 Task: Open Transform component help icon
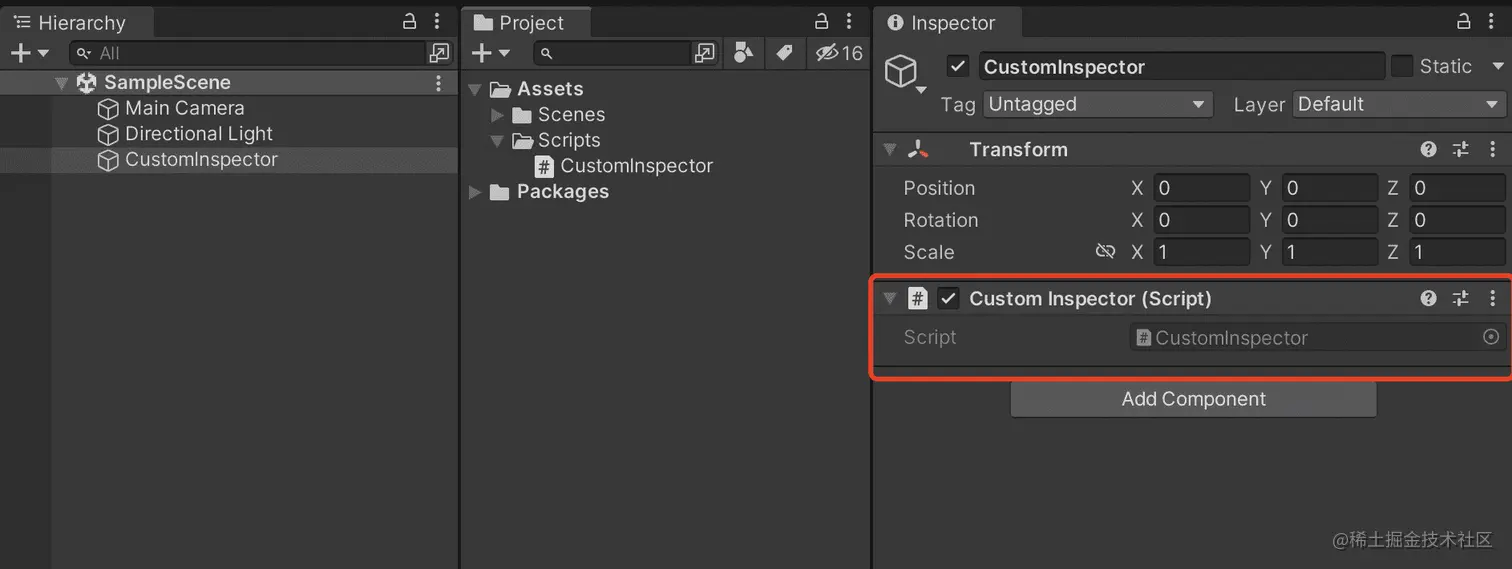point(1428,149)
